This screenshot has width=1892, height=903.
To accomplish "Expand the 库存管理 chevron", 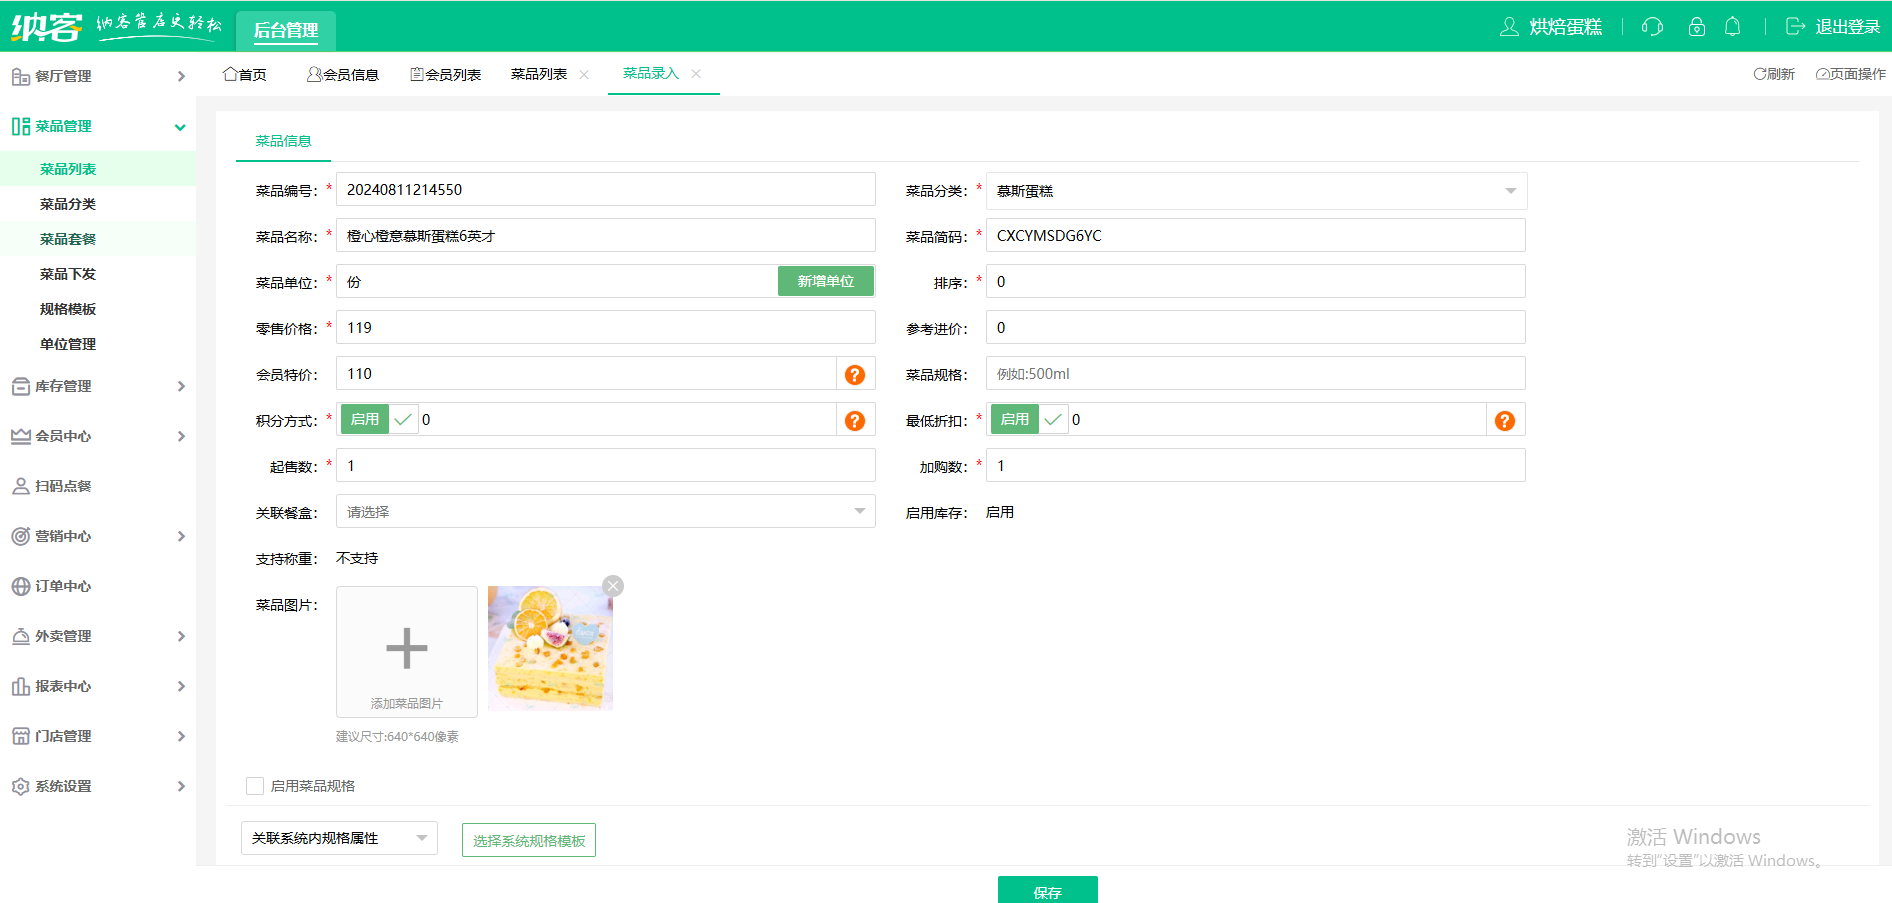I will (181, 386).
